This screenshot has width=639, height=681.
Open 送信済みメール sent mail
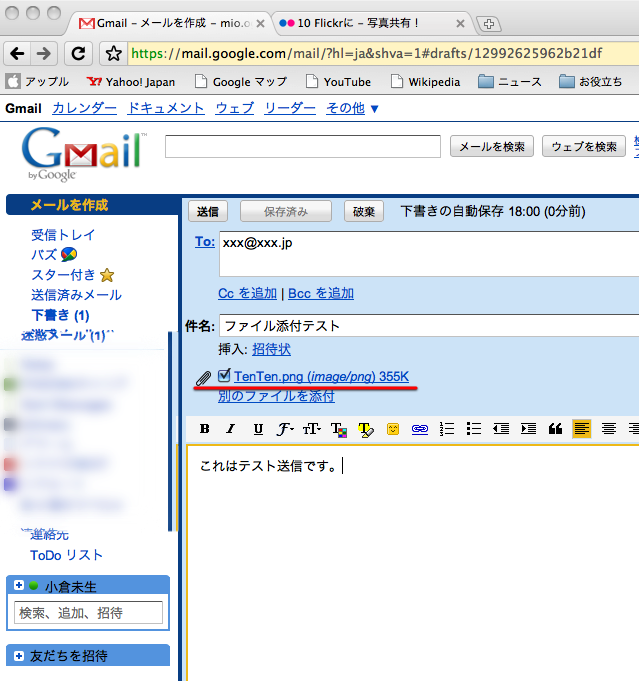76,295
